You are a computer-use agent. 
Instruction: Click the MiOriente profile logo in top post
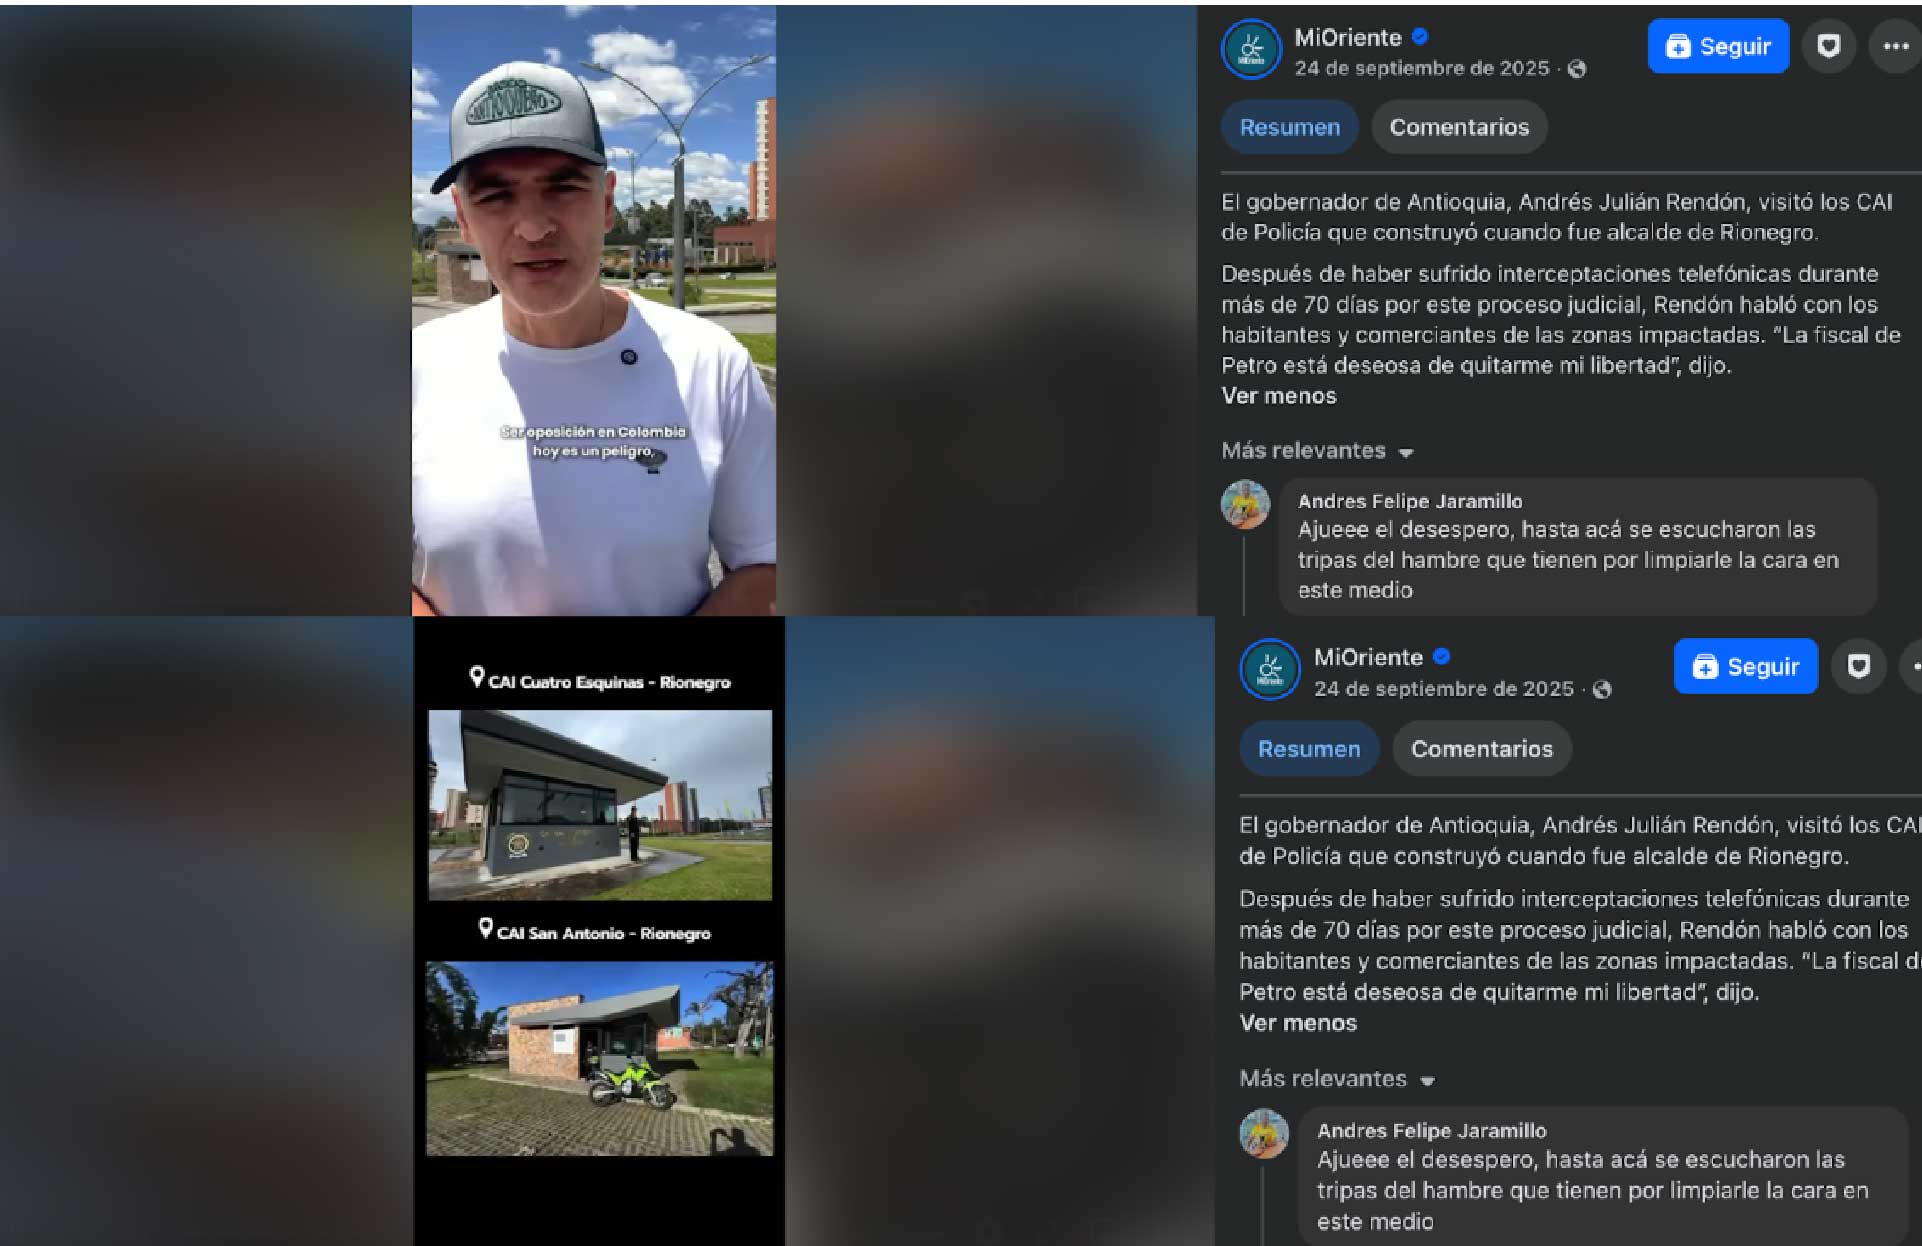coord(1251,49)
